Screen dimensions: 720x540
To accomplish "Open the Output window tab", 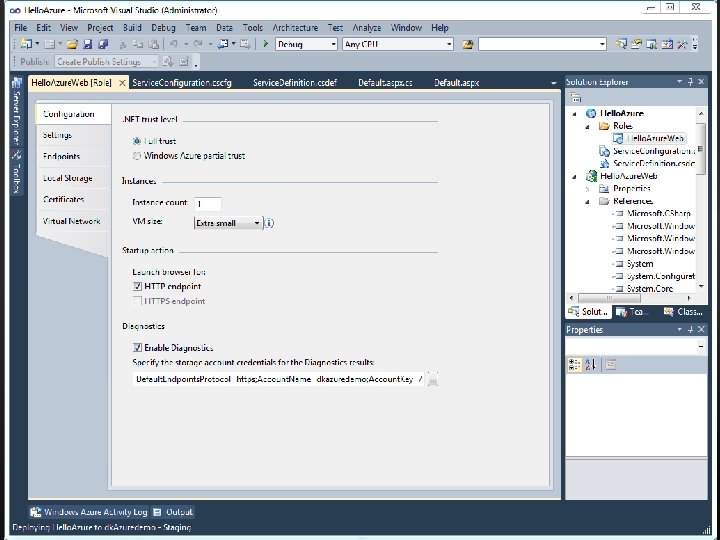I will [x=174, y=512].
